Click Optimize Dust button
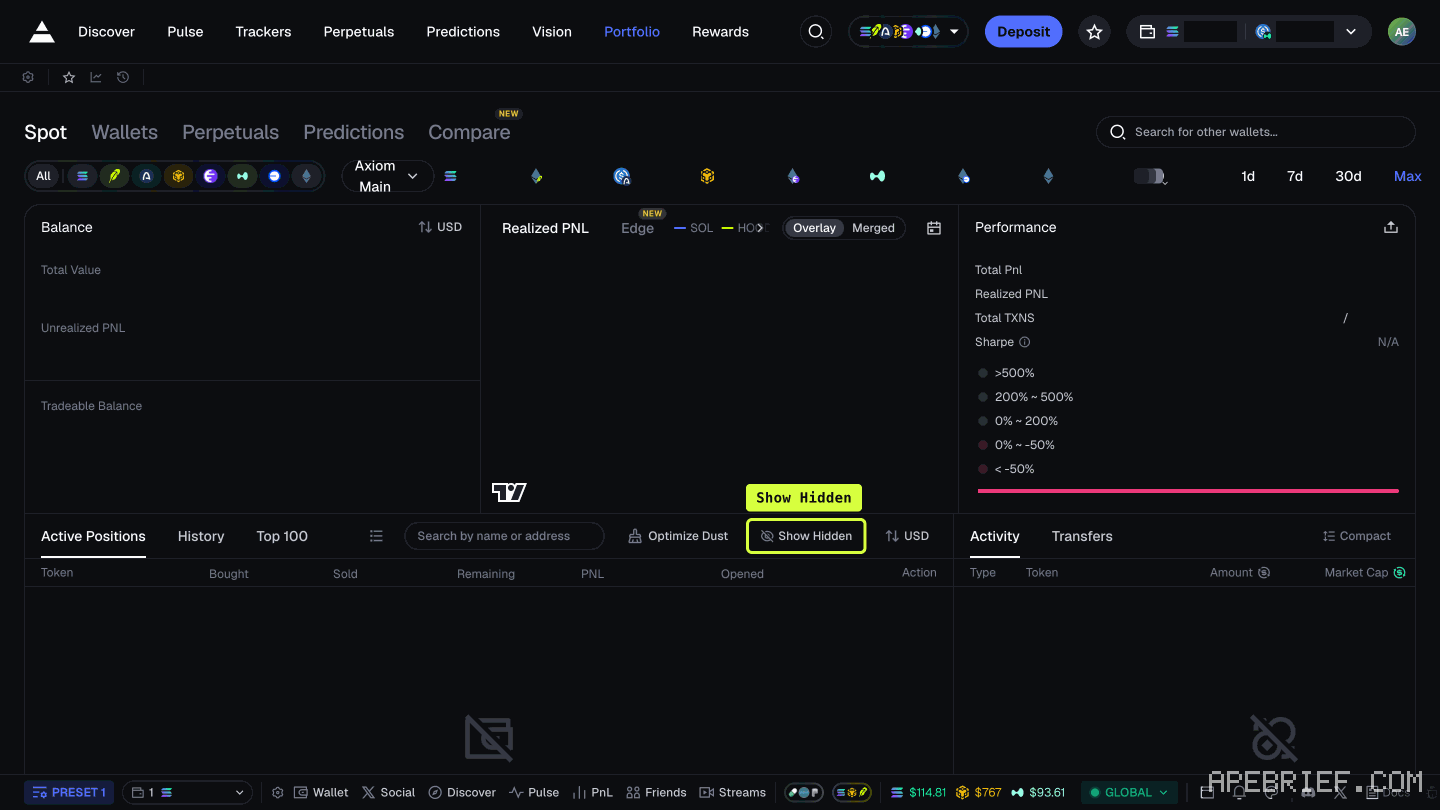Screen dimensions: 1440x810 point(678,536)
